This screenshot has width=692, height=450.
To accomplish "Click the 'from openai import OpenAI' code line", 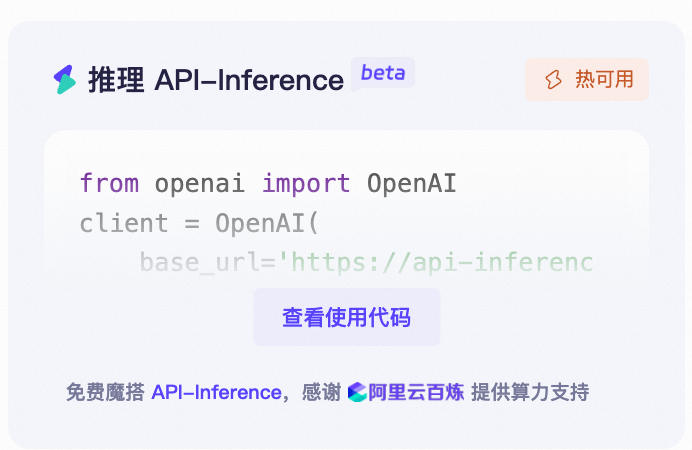I will [268, 183].
